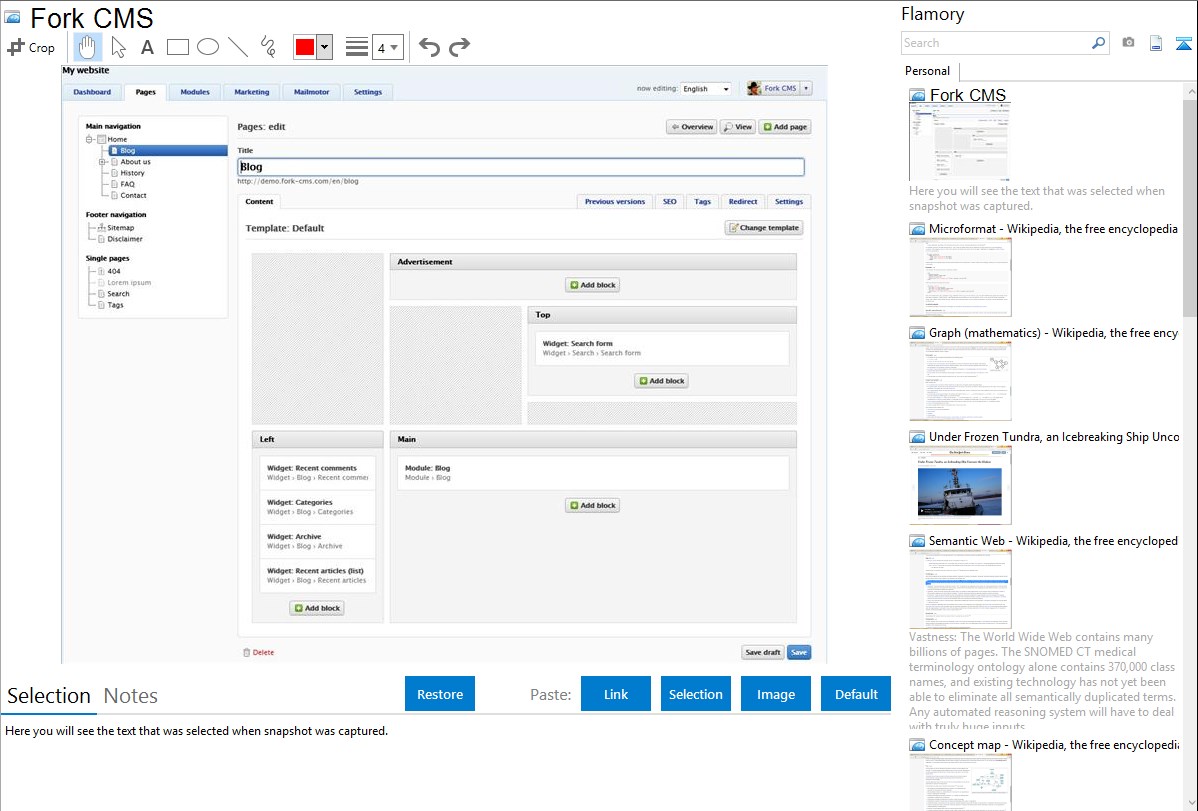Paste the snapshot as a Link
1198x811 pixels.
tap(616, 694)
